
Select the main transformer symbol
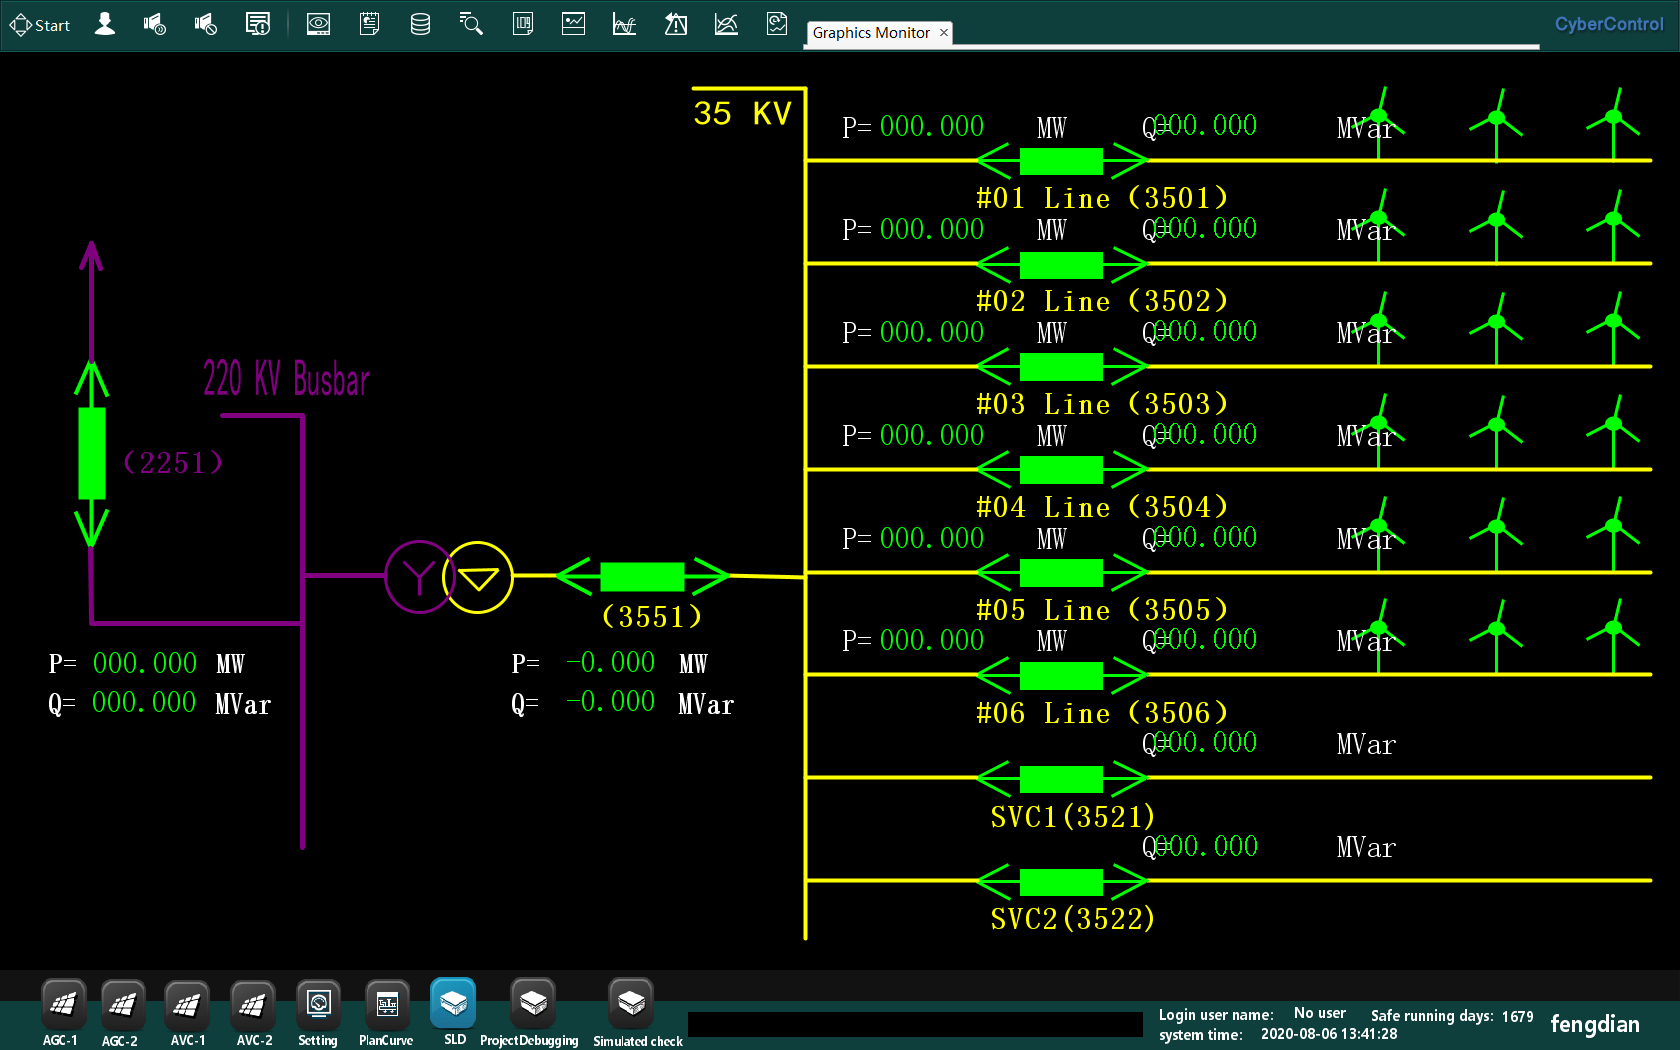[449, 577]
